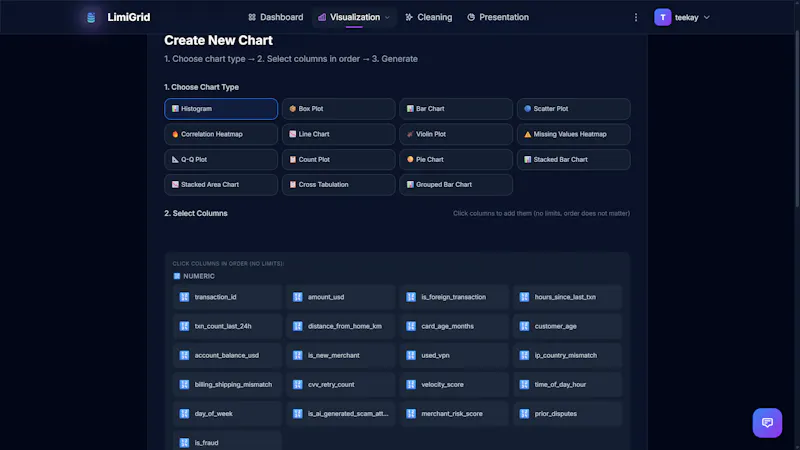Screen dimensions: 800x450
Task: Add the transaction_id column
Action: click(x=227, y=297)
